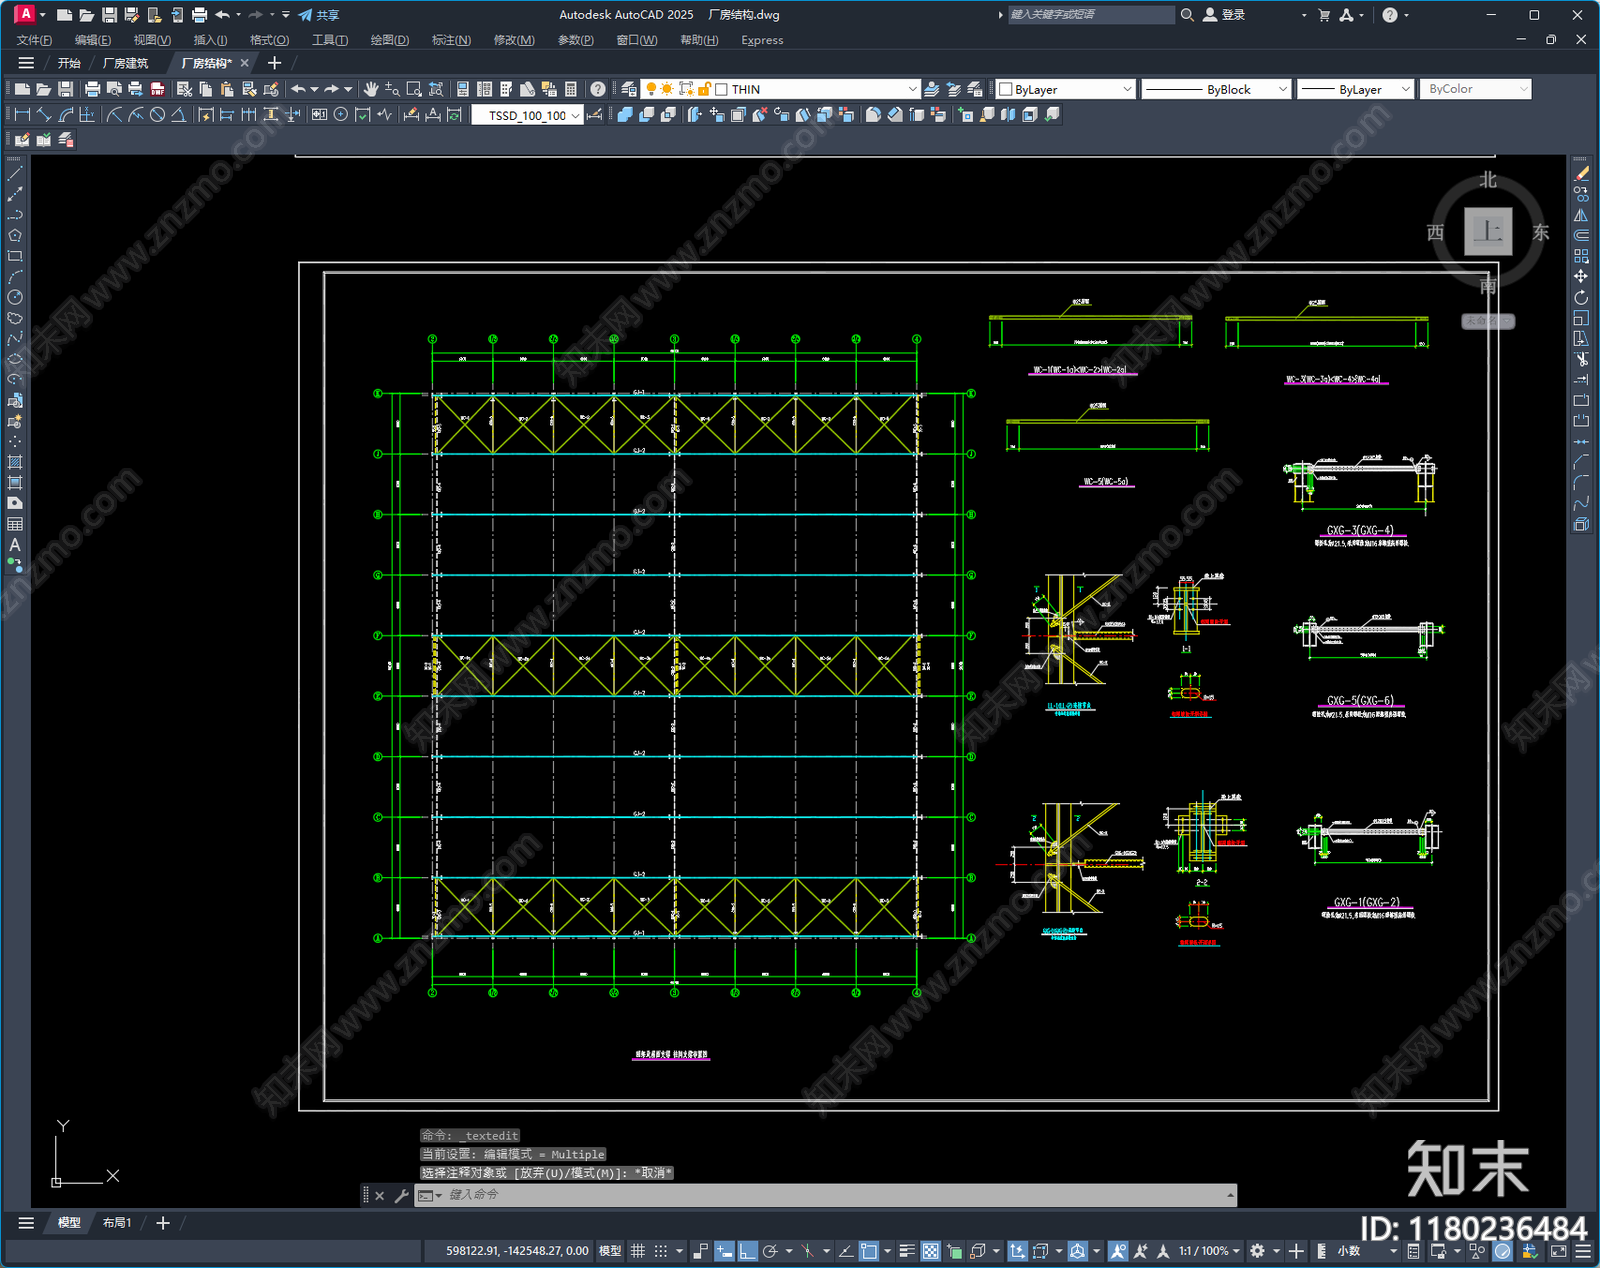Select the Line tool in left toolbar
1600x1268 pixels.
15,174
